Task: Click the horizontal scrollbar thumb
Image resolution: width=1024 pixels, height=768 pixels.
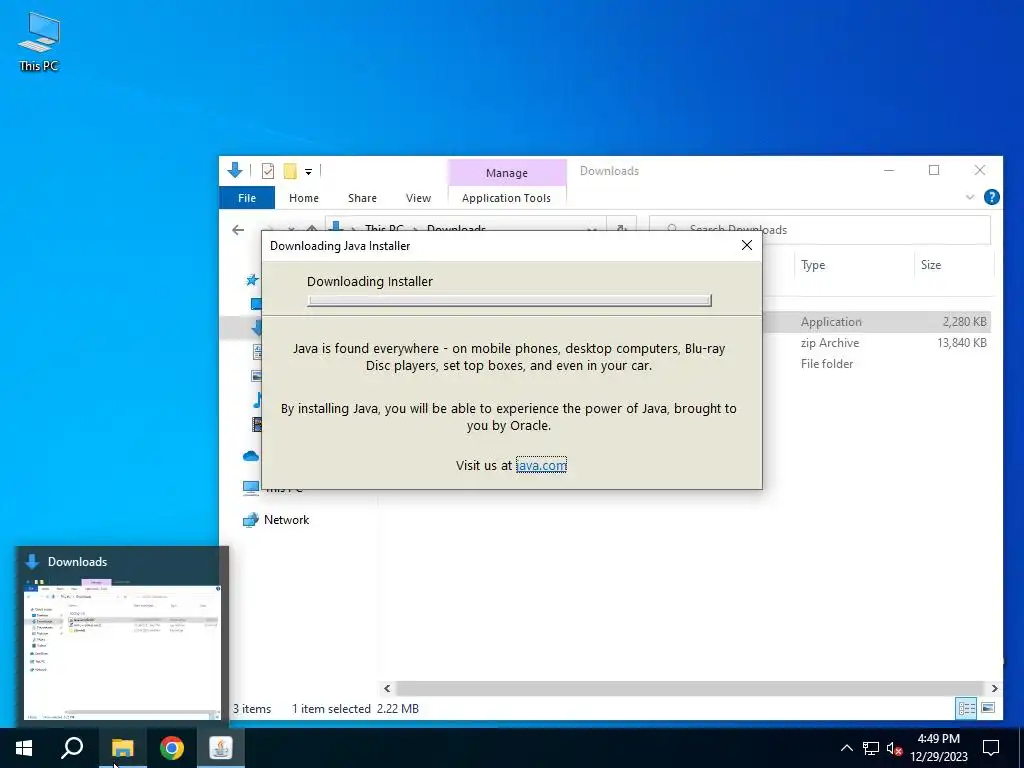Action: pos(689,688)
